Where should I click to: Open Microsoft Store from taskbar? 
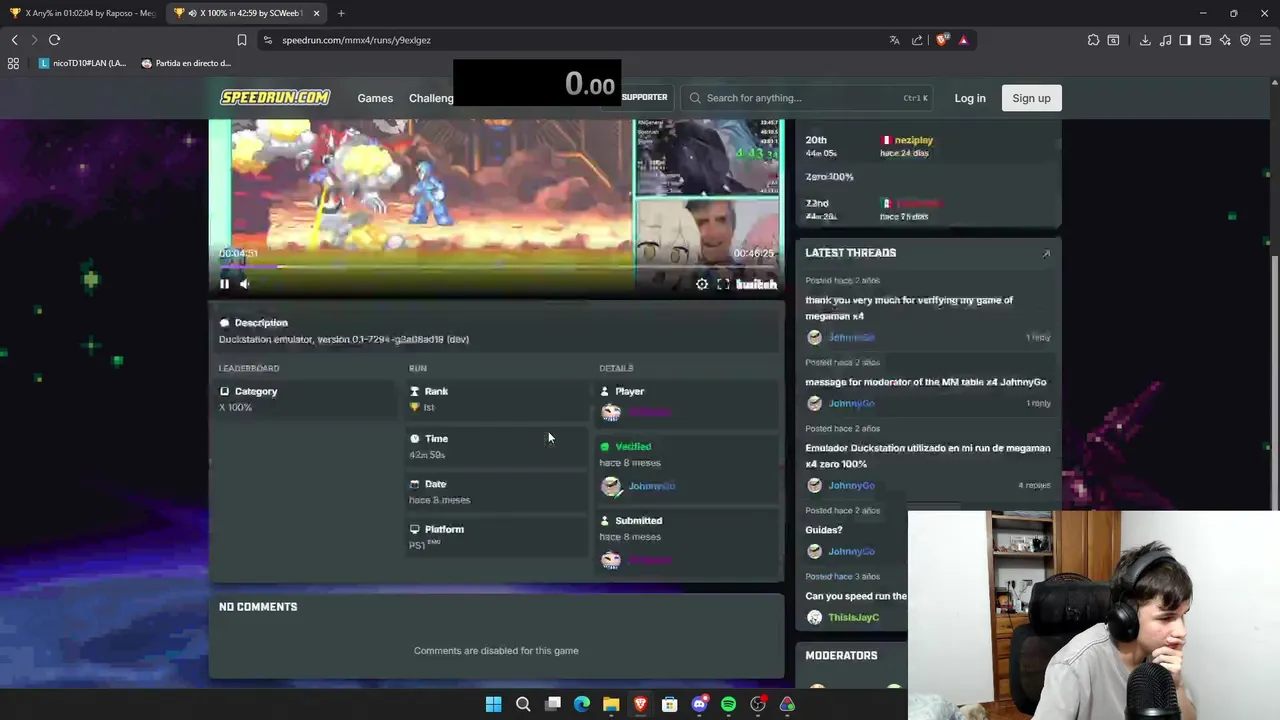click(x=670, y=704)
